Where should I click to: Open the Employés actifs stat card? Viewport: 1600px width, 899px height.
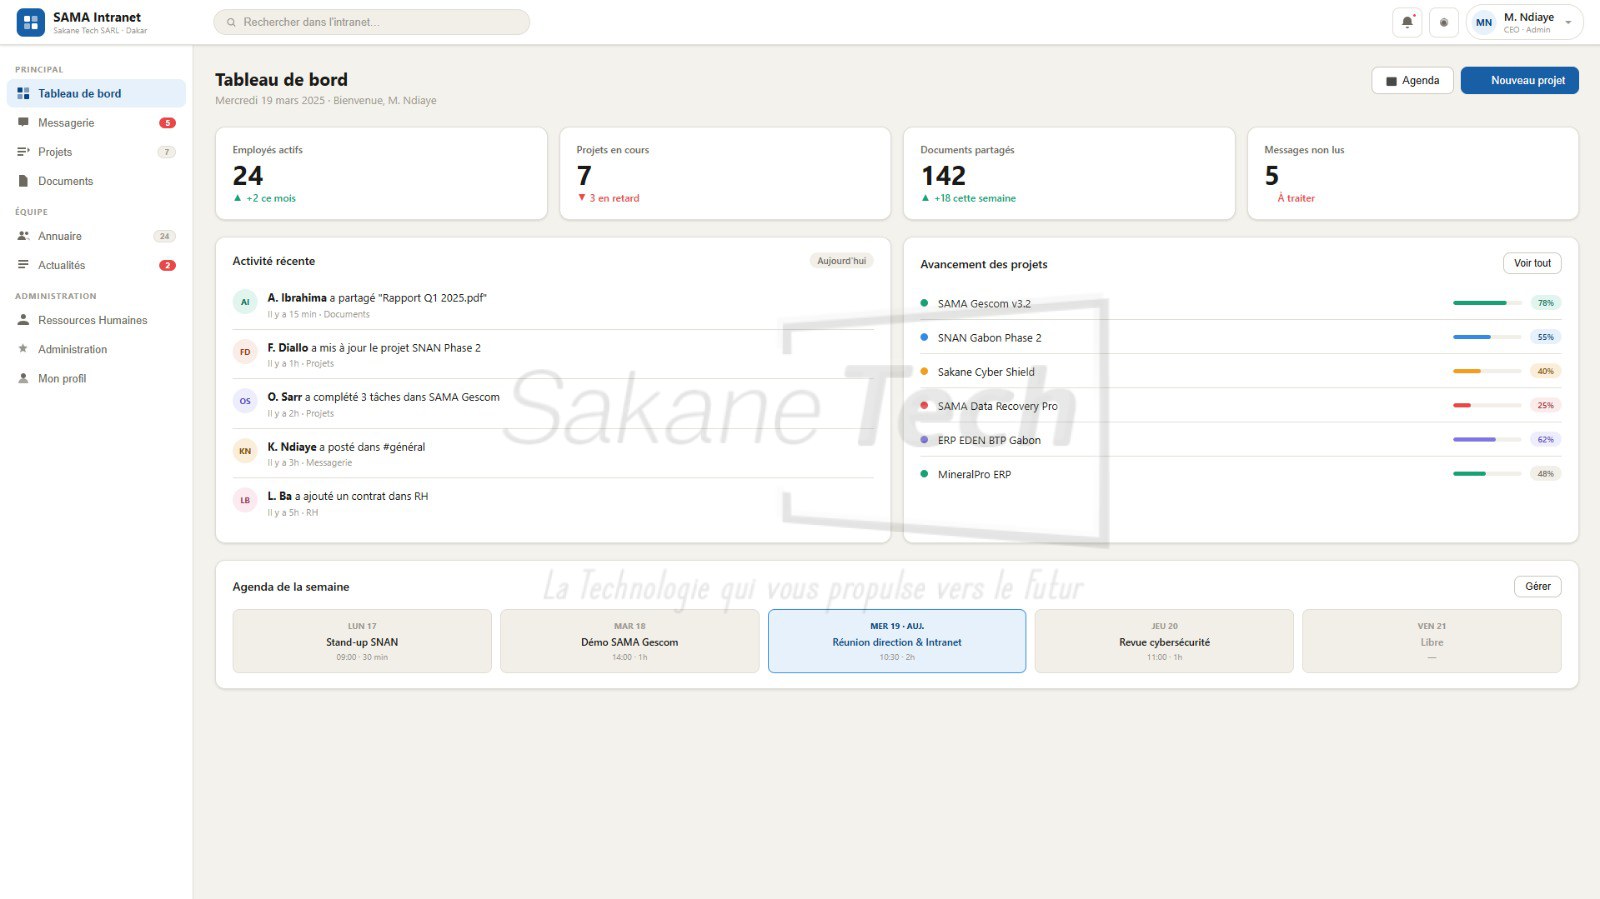pyautogui.click(x=381, y=173)
